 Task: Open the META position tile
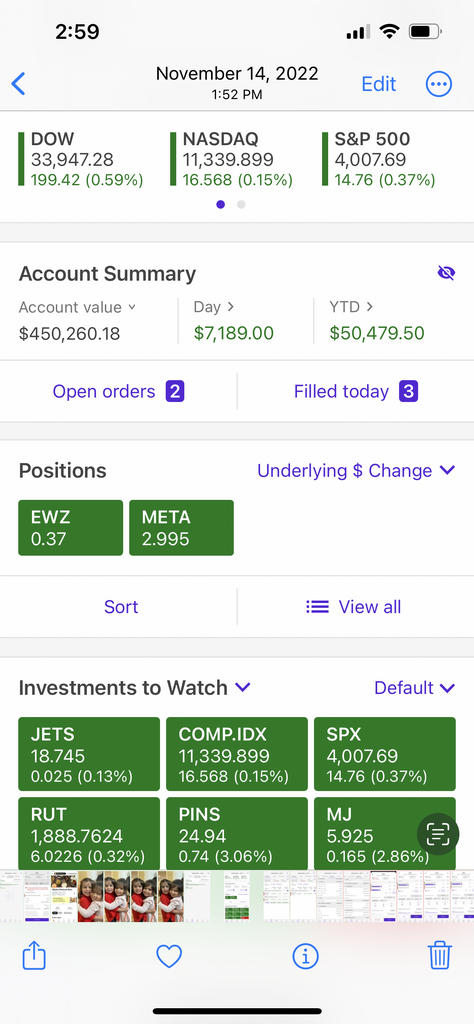click(182, 528)
